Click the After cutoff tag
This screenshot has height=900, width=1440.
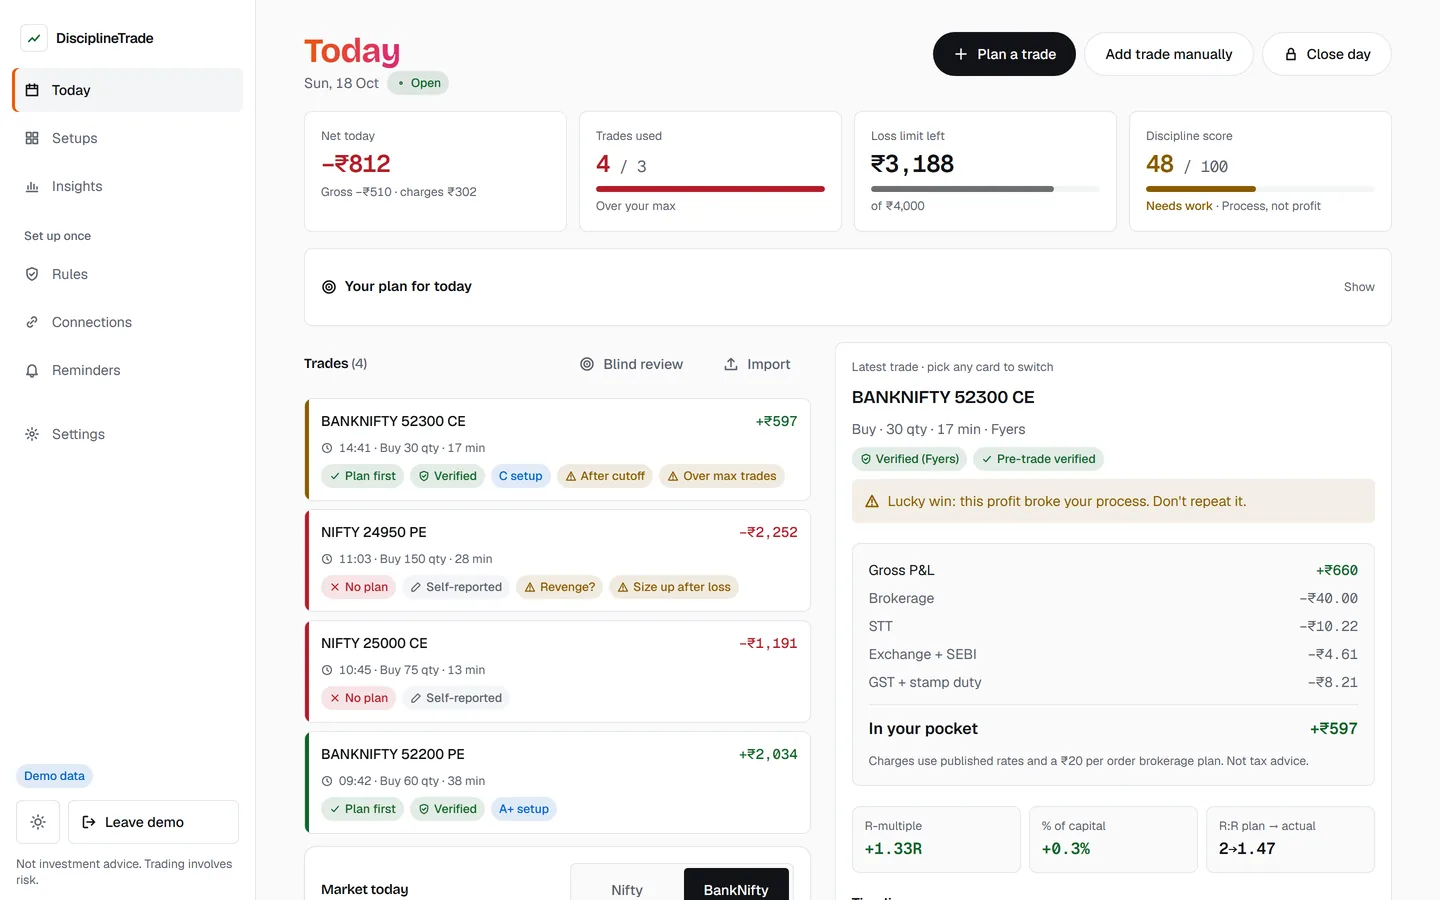(605, 476)
